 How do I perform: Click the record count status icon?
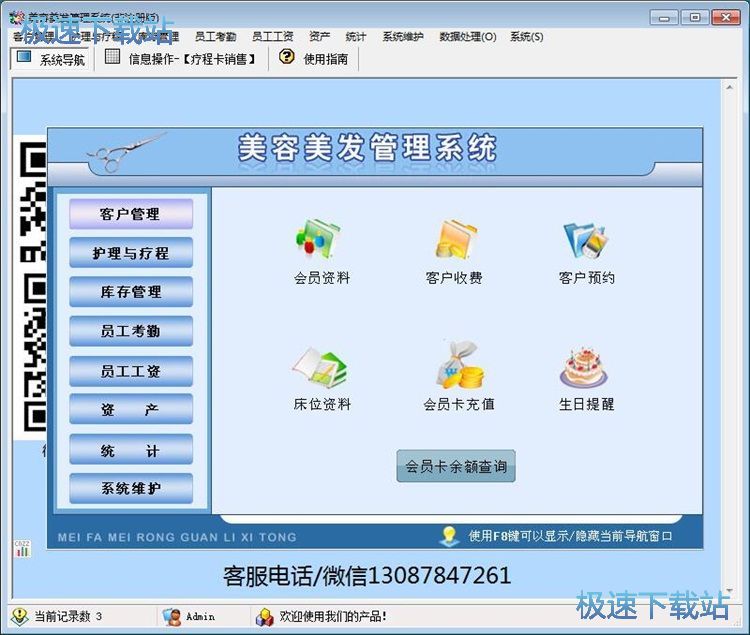tap(20, 617)
